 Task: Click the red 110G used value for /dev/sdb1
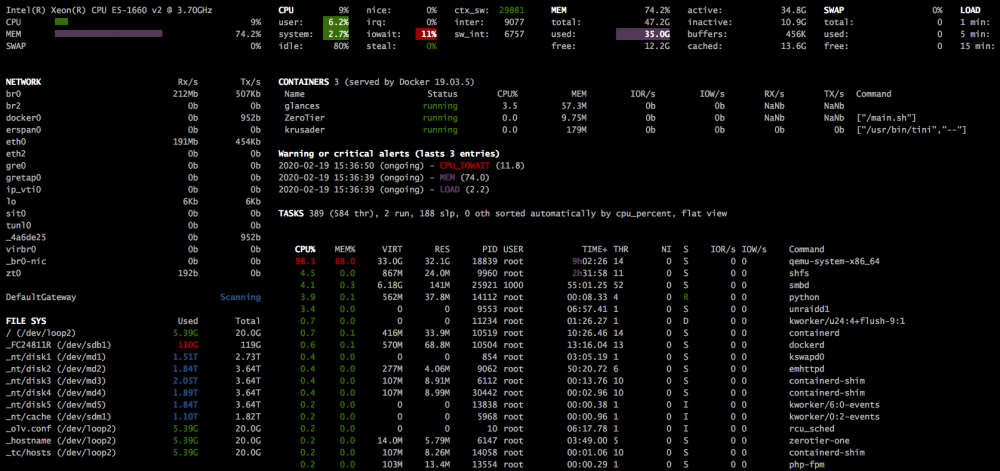click(x=188, y=345)
